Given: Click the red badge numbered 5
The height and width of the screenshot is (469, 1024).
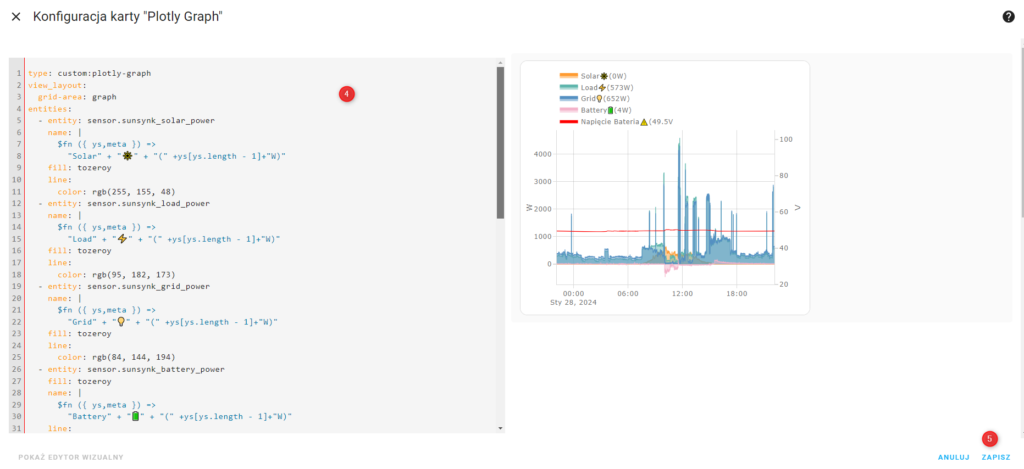Looking at the screenshot, I should (x=989, y=438).
